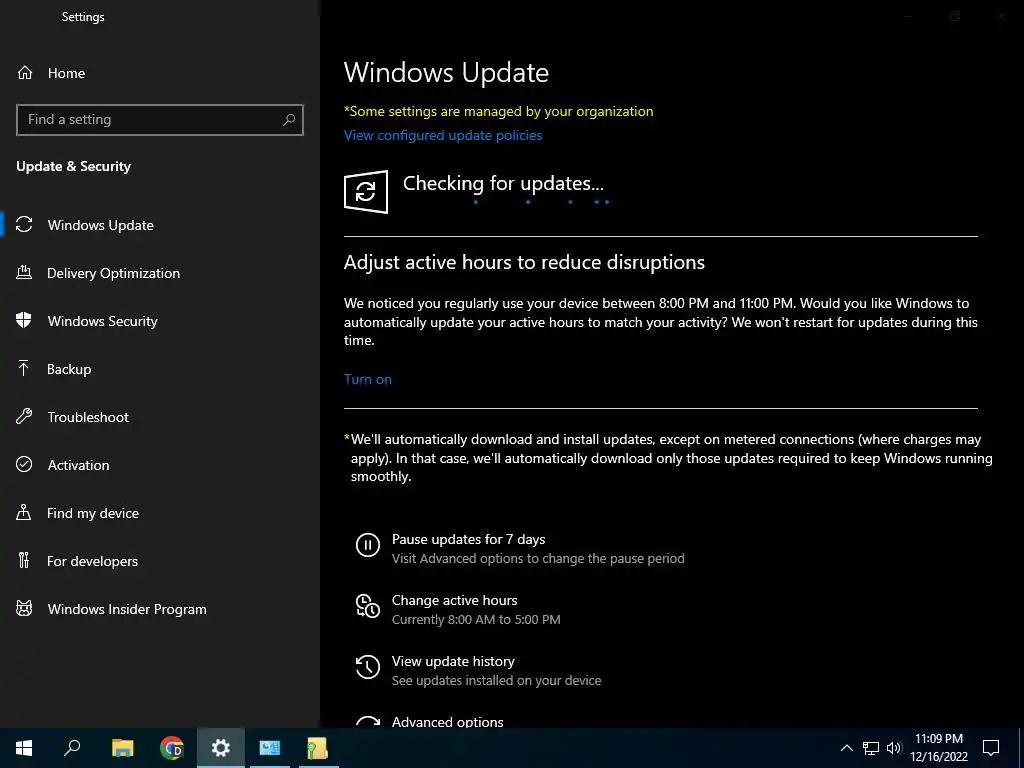Open taskbar search magnifier
The height and width of the screenshot is (768, 1024).
pyautogui.click(x=72, y=748)
